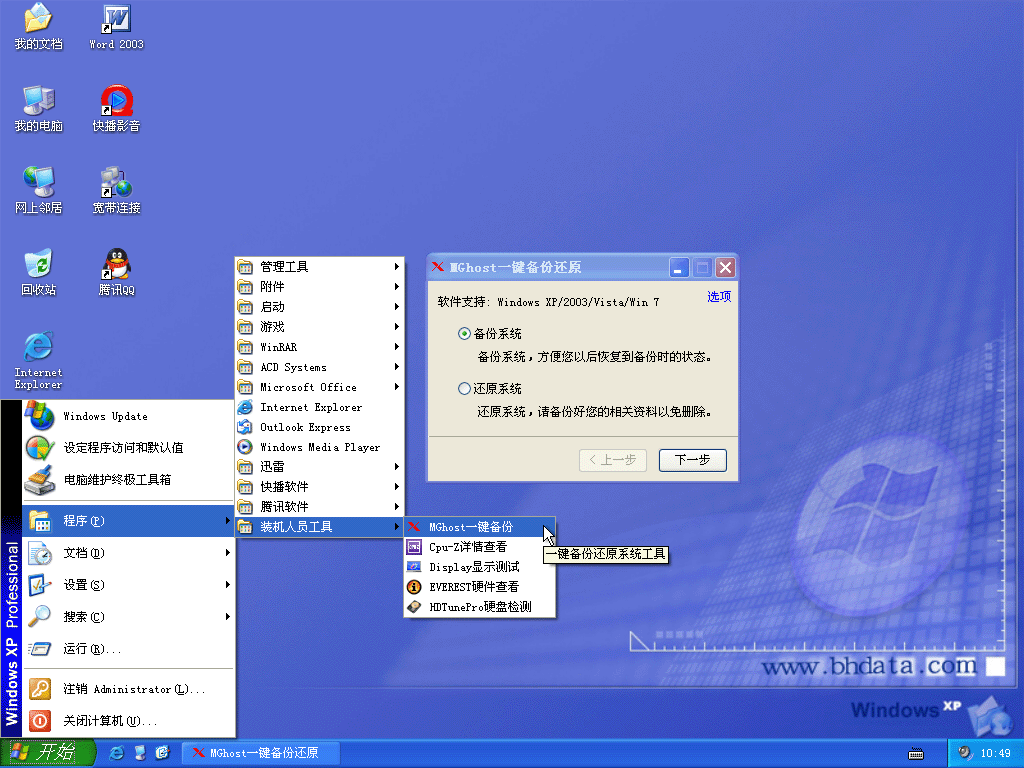The image size is (1024, 768).
Task: Expand the 附件 submenu
Action: pyautogui.click(x=319, y=287)
